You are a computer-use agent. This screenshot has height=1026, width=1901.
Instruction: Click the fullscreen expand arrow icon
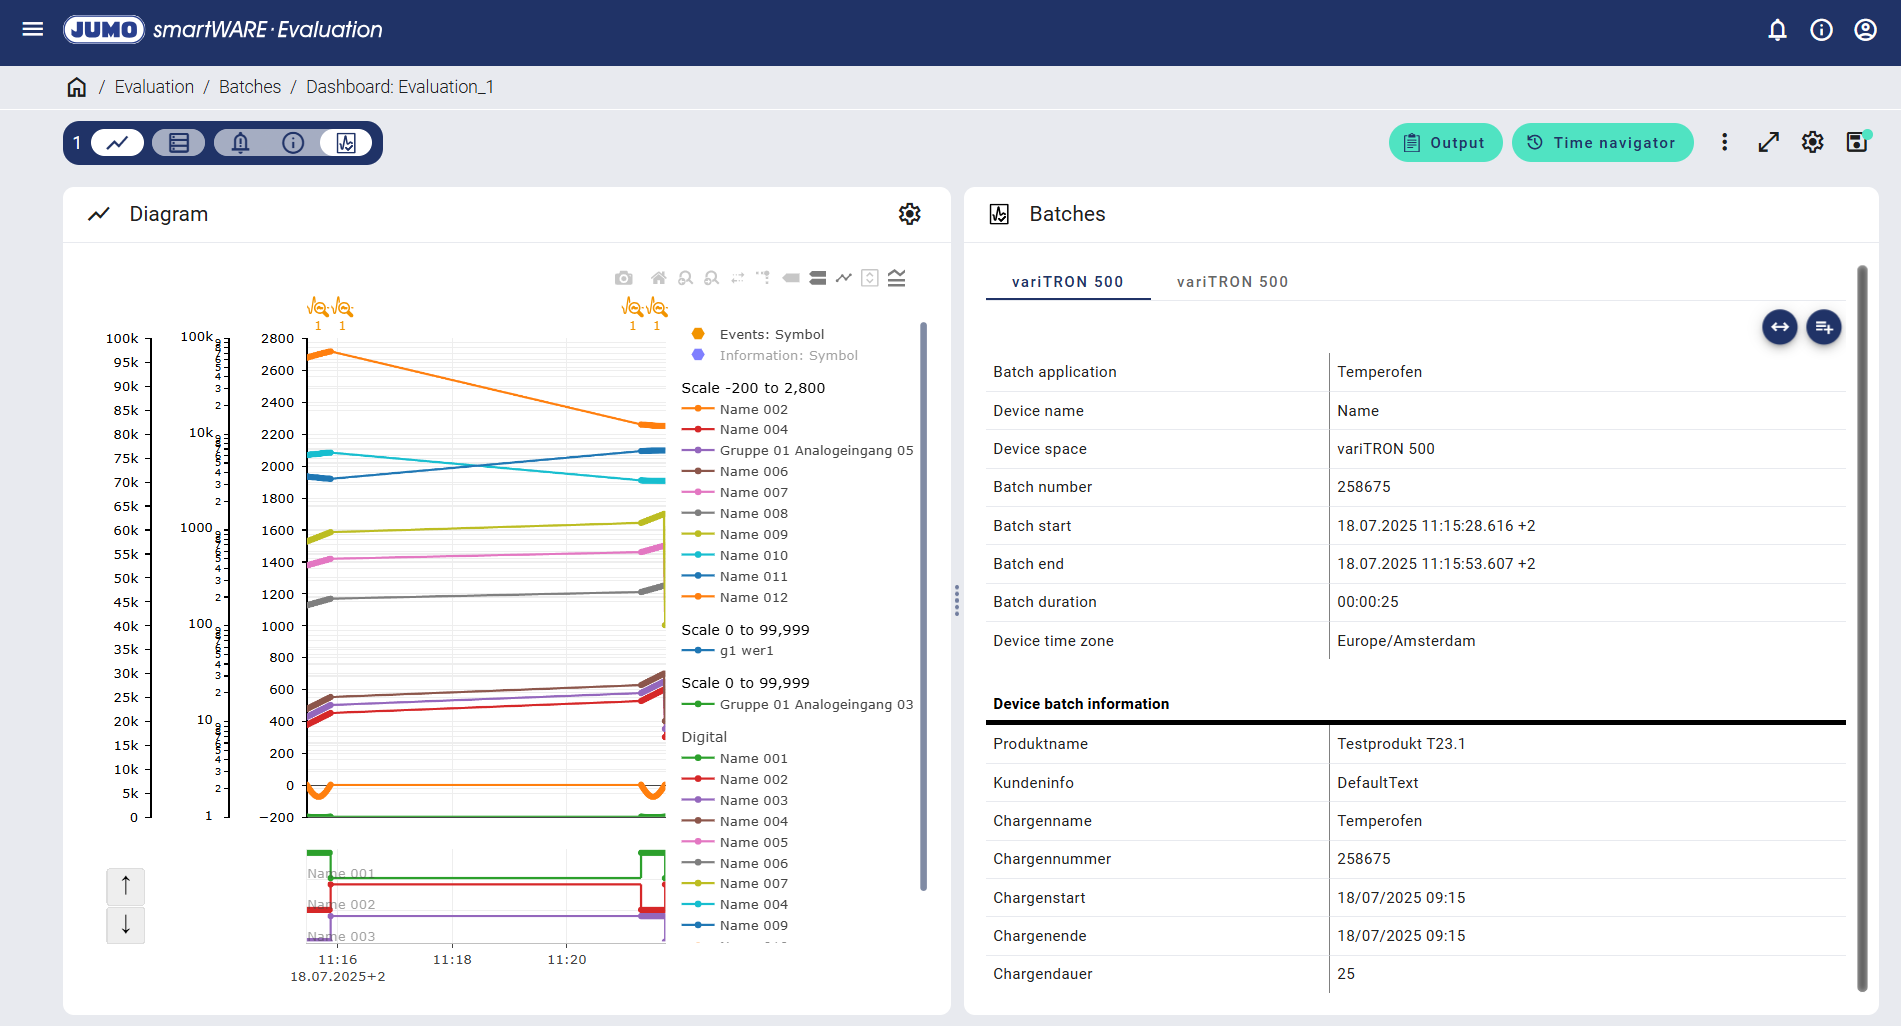(x=1768, y=143)
